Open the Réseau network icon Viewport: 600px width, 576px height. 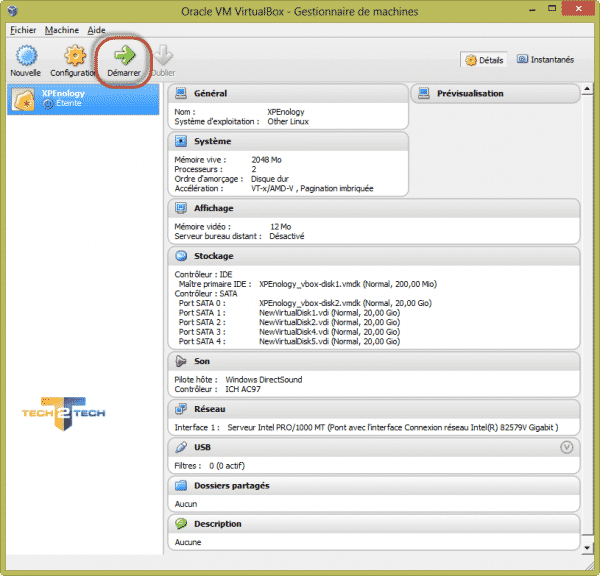(181, 409)
